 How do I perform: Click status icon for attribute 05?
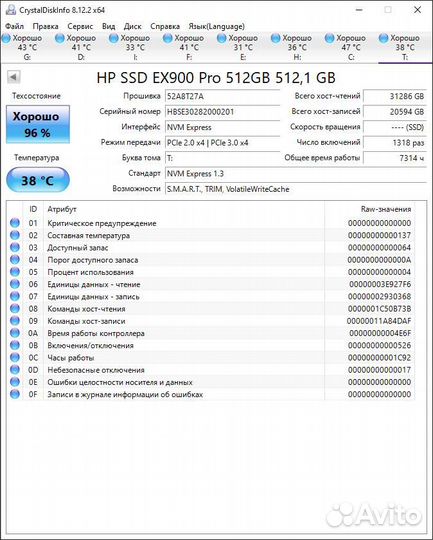(x=15, y=272)
